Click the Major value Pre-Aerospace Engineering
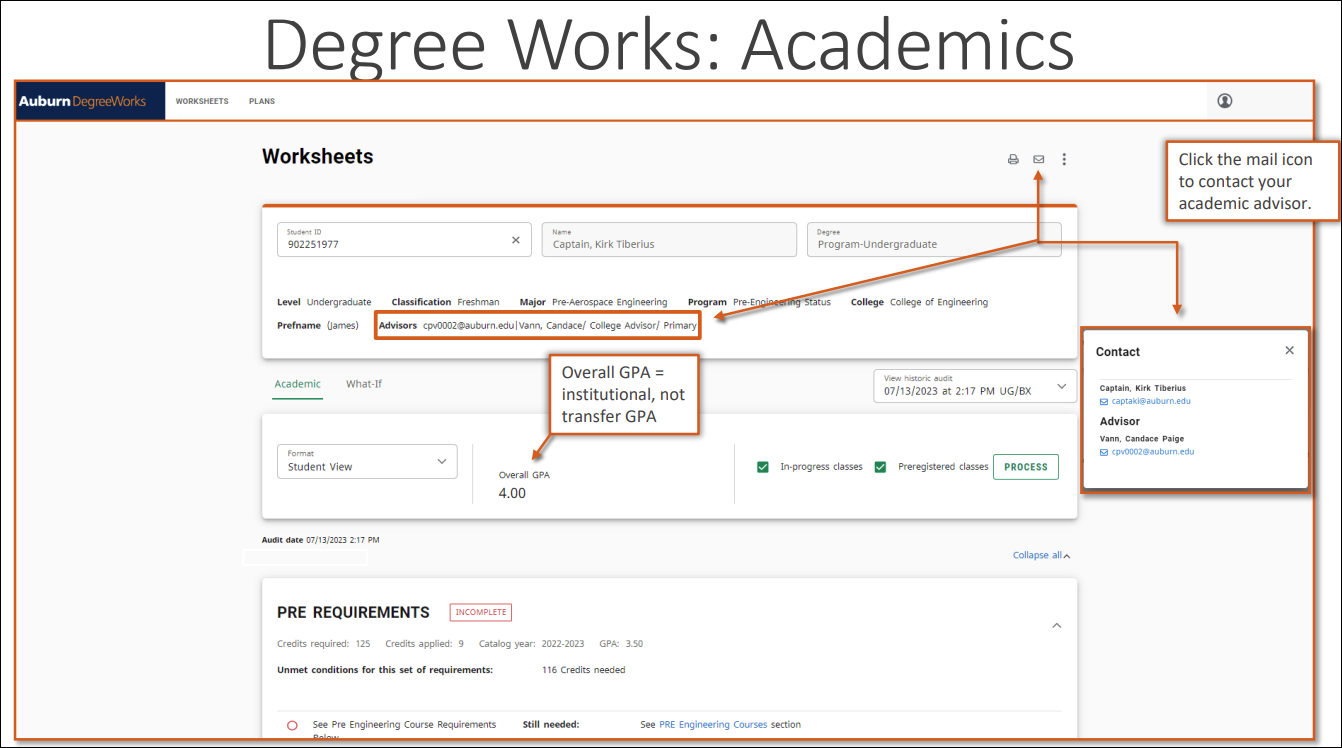This screenshot has width=1342, height=748. click(x=609, y=302)
